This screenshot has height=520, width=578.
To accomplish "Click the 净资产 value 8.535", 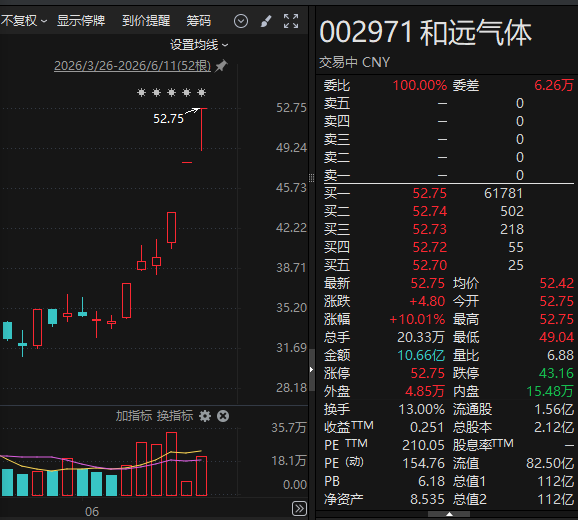I will [428, 500].
